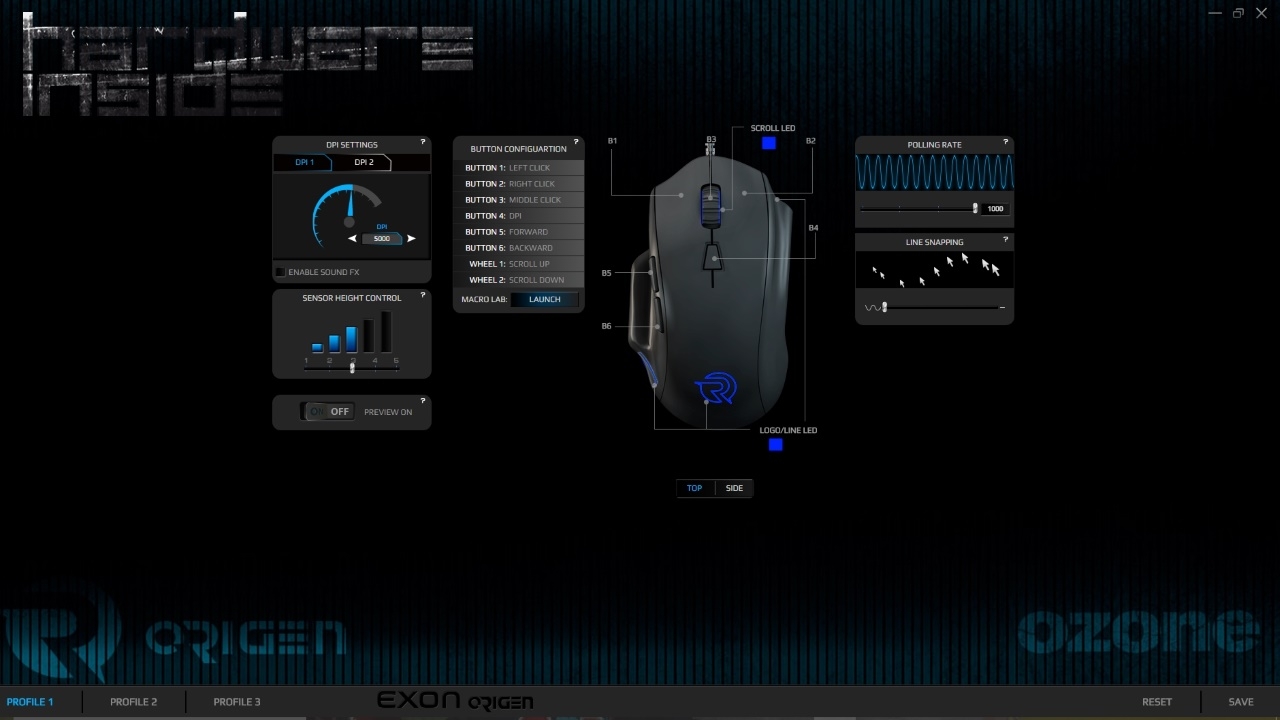Switch mouse view to SIDE
Image resolution: width=1280 pixels, height=720 pixels.
(x=734, y=488)
